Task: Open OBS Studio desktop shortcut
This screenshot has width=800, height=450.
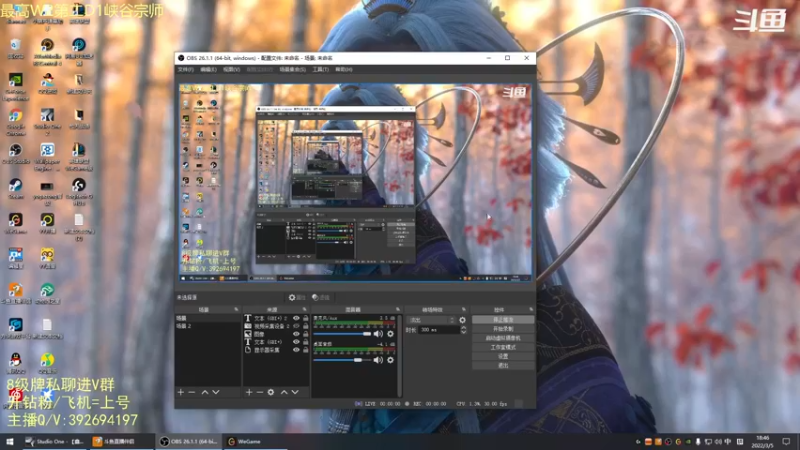Action: point(16,154)
